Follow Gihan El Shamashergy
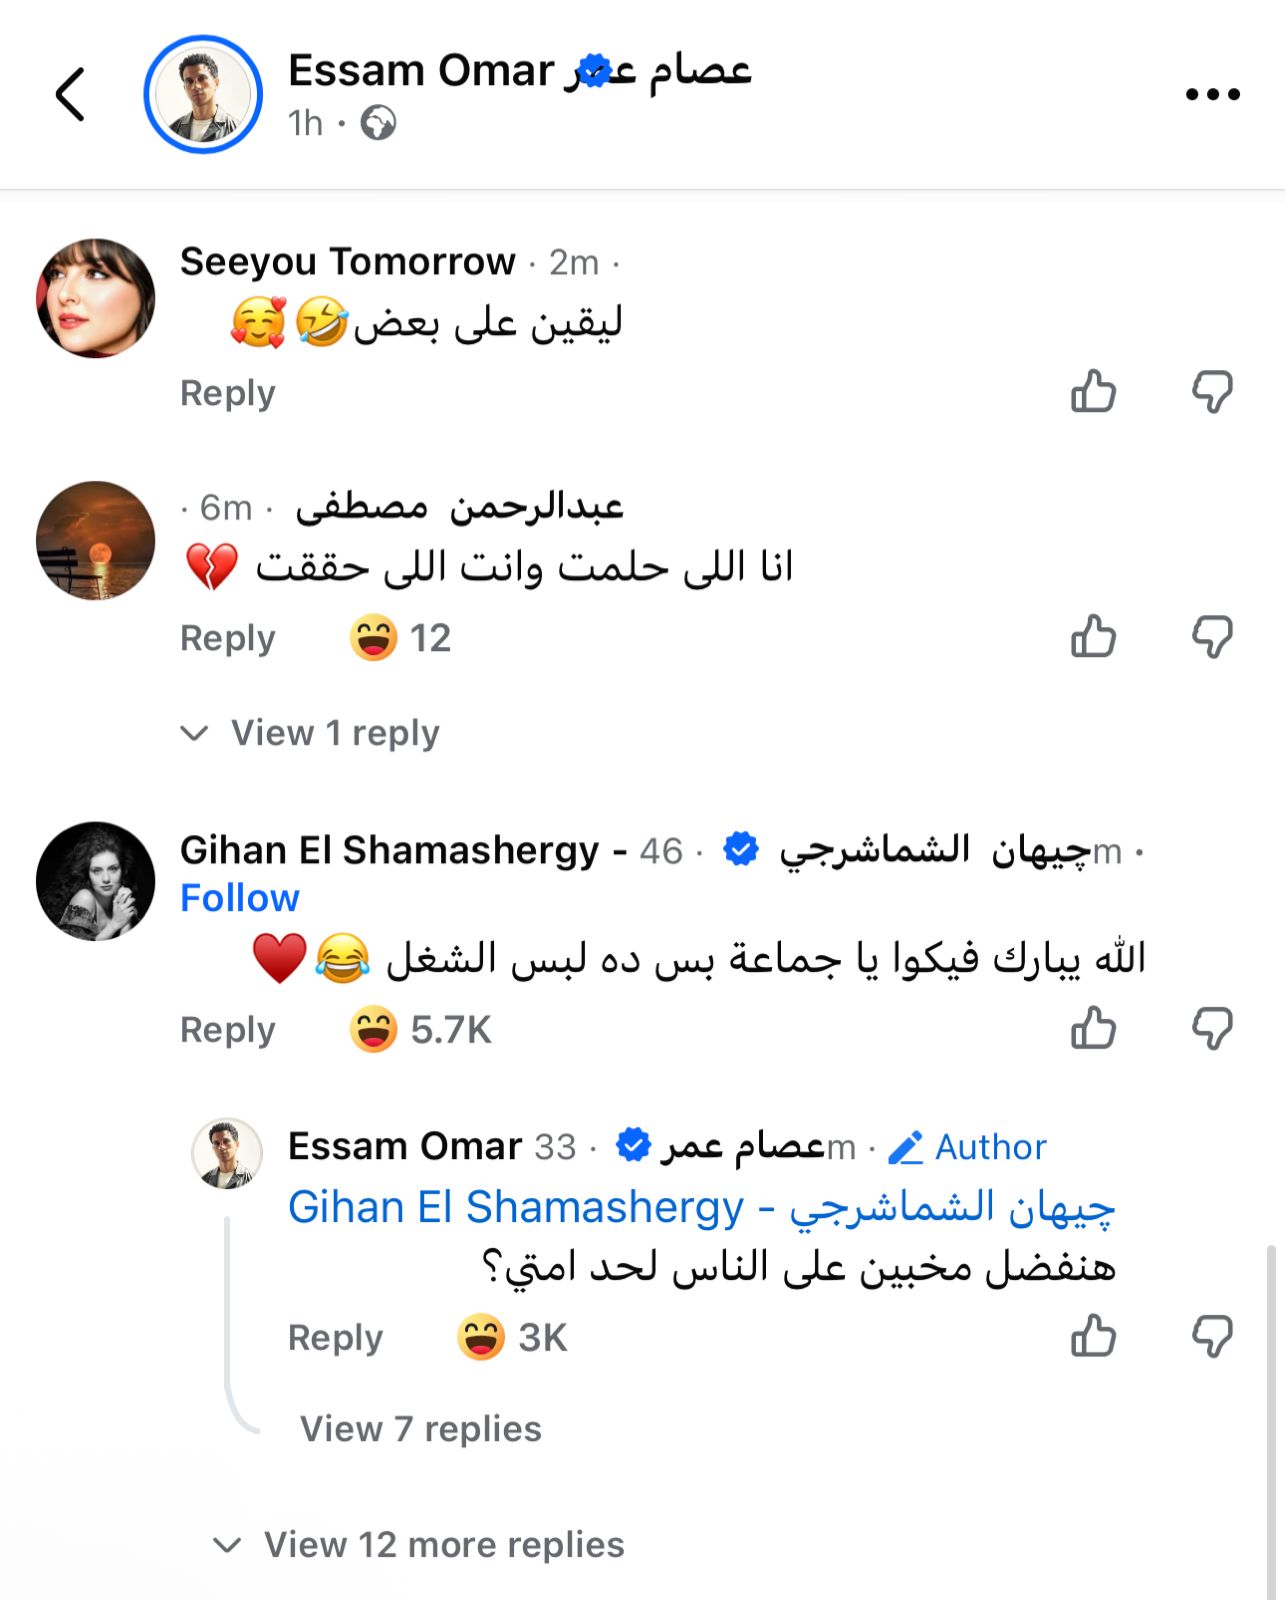Viewport: 1285px width, 1600px height. click(x=240, y=898)
